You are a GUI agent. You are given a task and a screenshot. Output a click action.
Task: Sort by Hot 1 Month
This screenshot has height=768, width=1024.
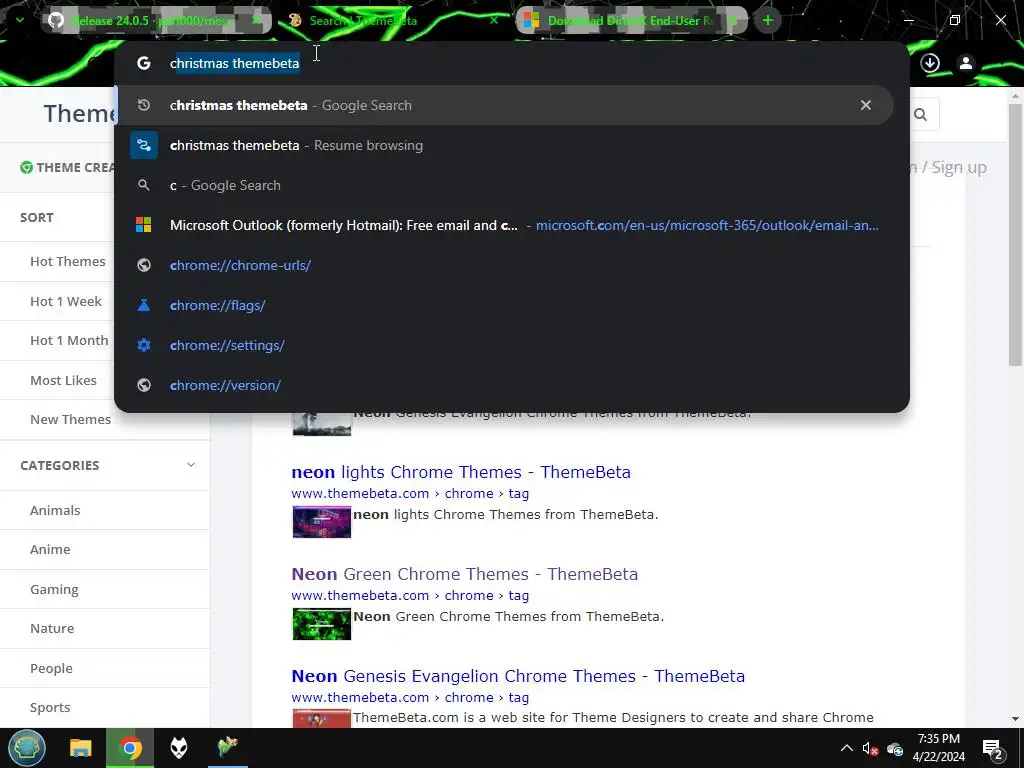(69, 341)
